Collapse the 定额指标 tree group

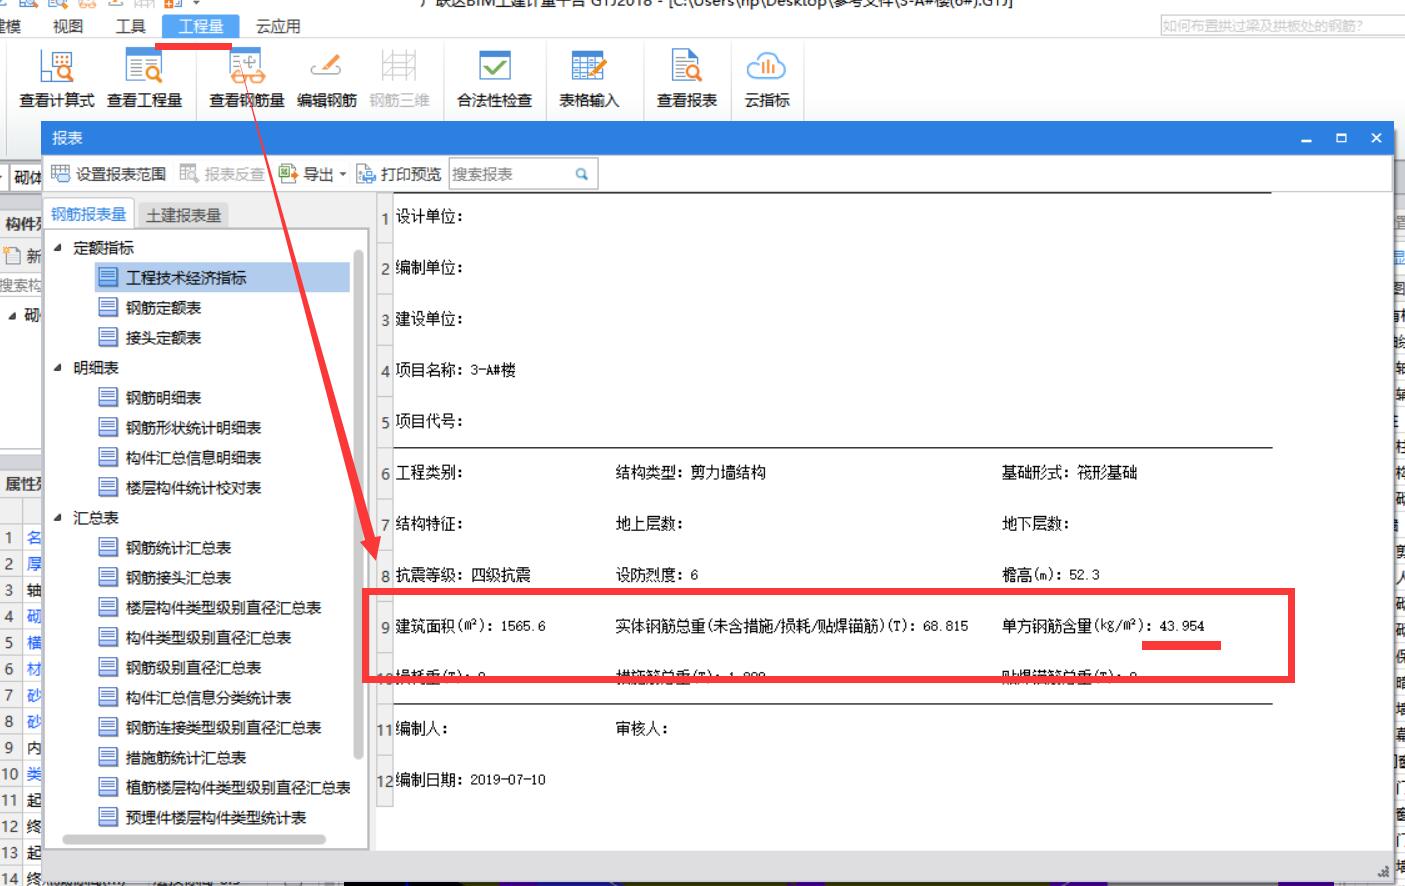tap(57, 247)
